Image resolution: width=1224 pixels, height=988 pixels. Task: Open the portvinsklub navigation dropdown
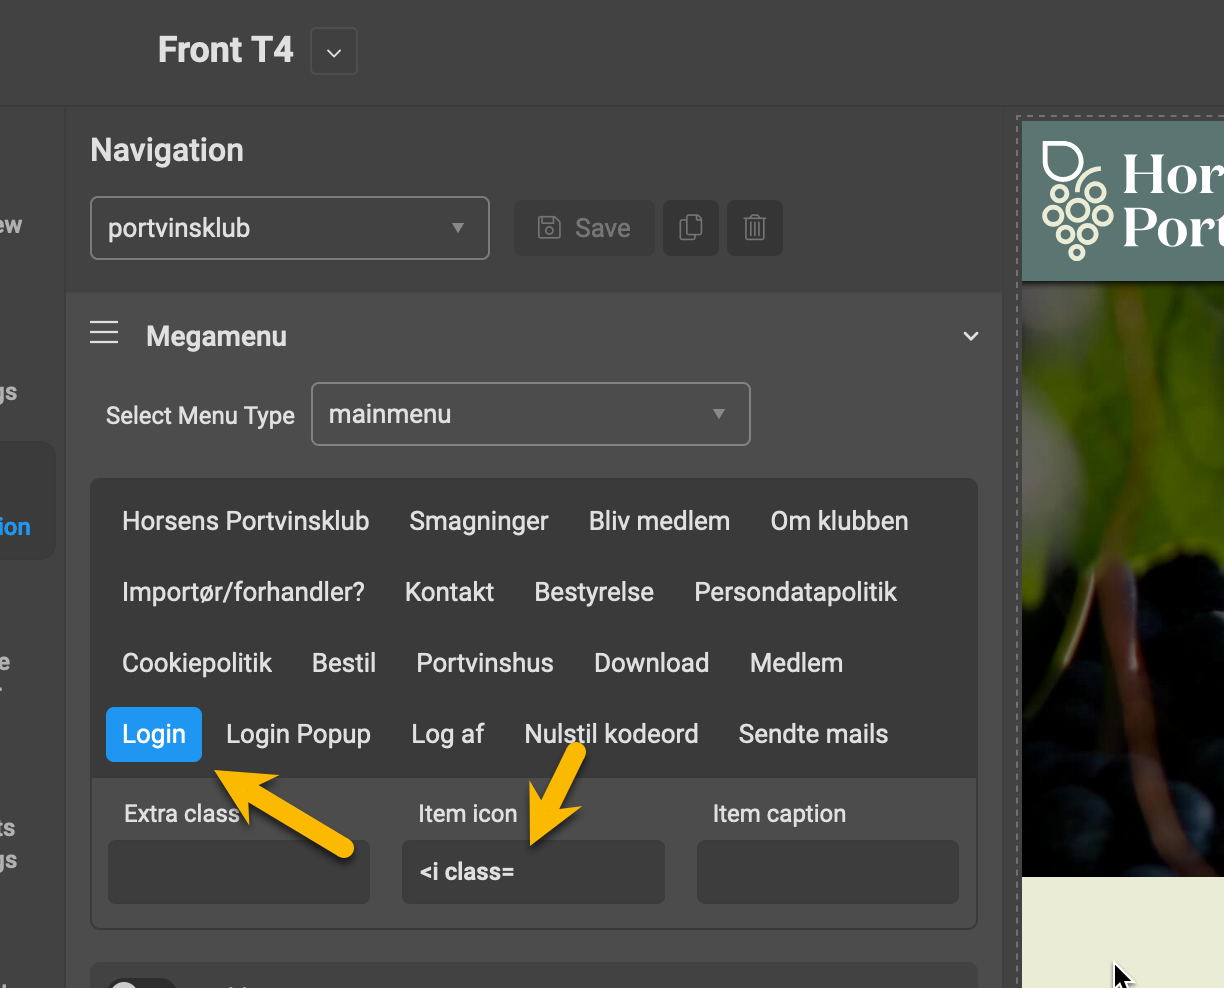click(289, 228)
